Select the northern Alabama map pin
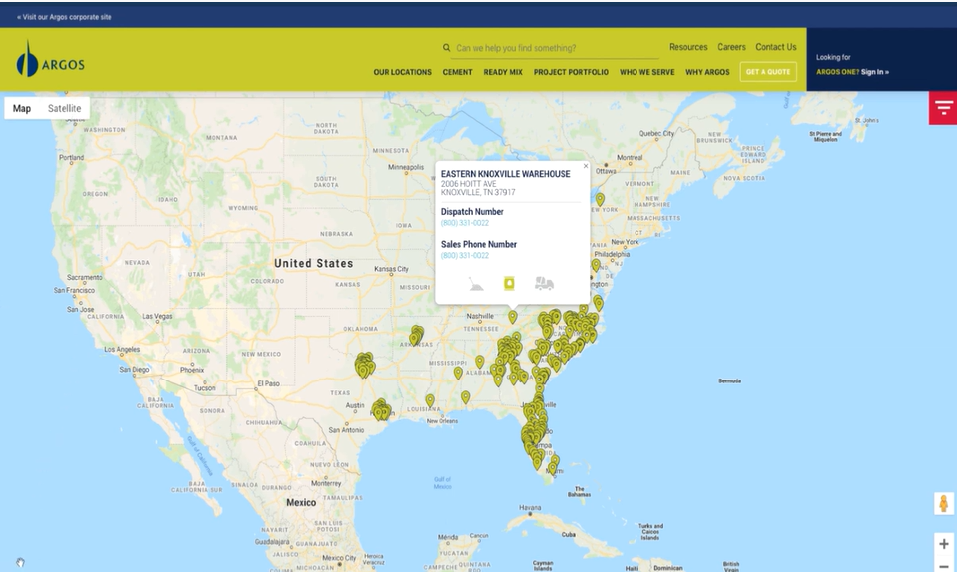 480,362
